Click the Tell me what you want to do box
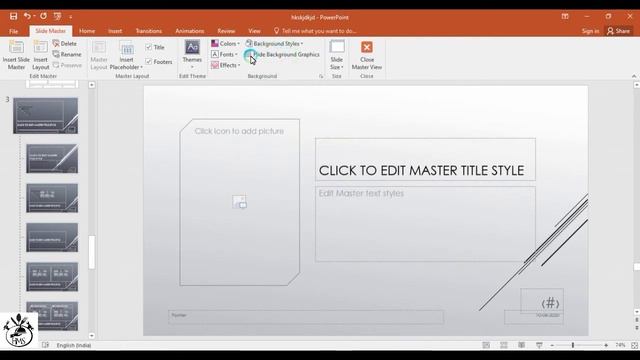640x360 pixels. (315, 31)
